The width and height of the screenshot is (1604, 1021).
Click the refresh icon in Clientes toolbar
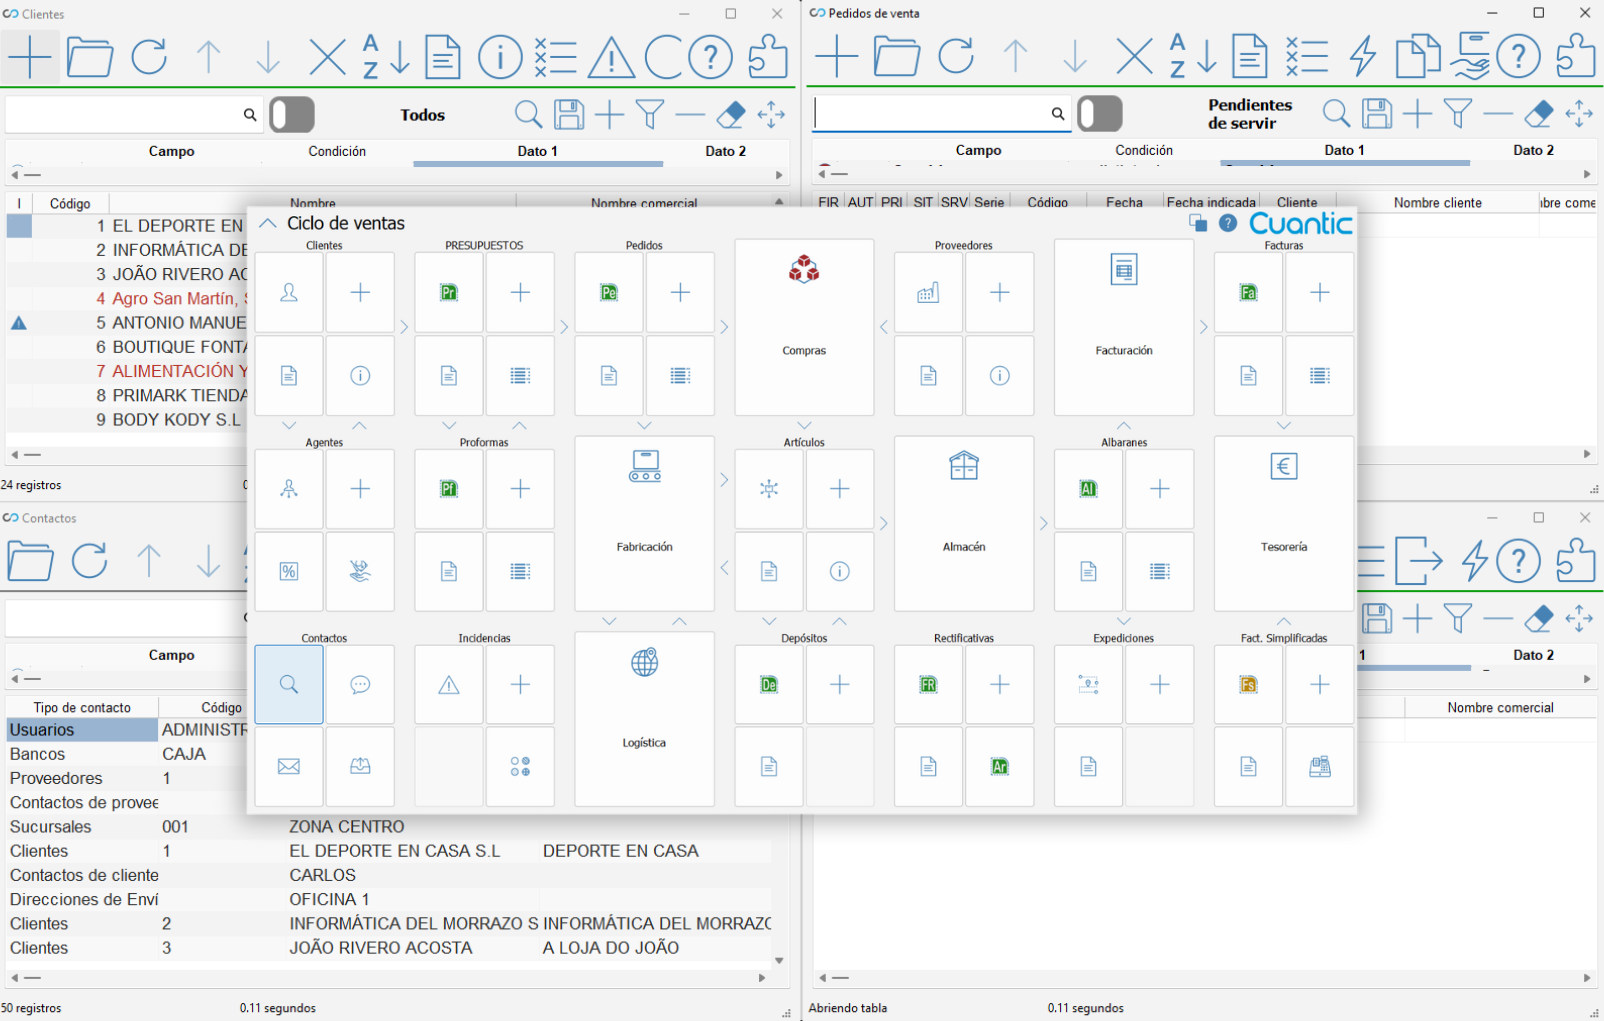coord(150,57)
